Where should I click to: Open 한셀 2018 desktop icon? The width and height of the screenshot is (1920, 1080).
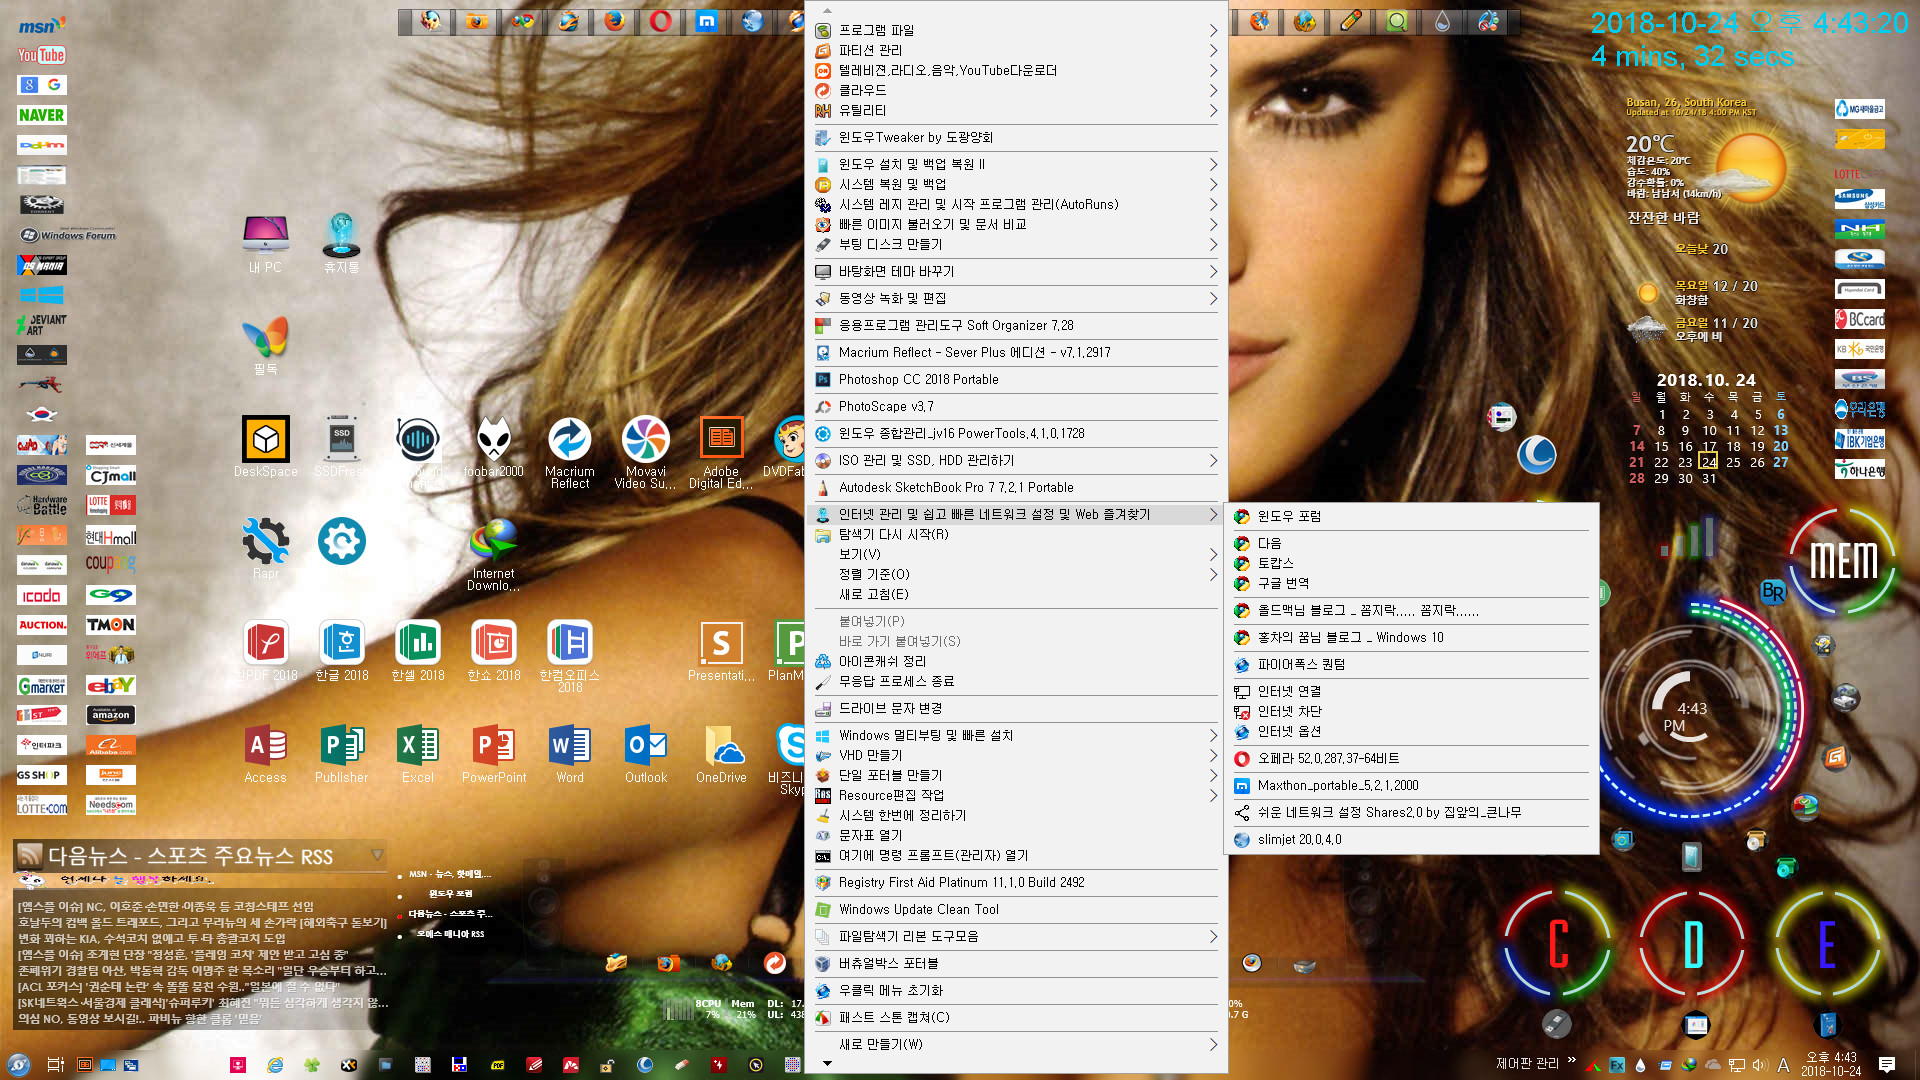point(418,650)
